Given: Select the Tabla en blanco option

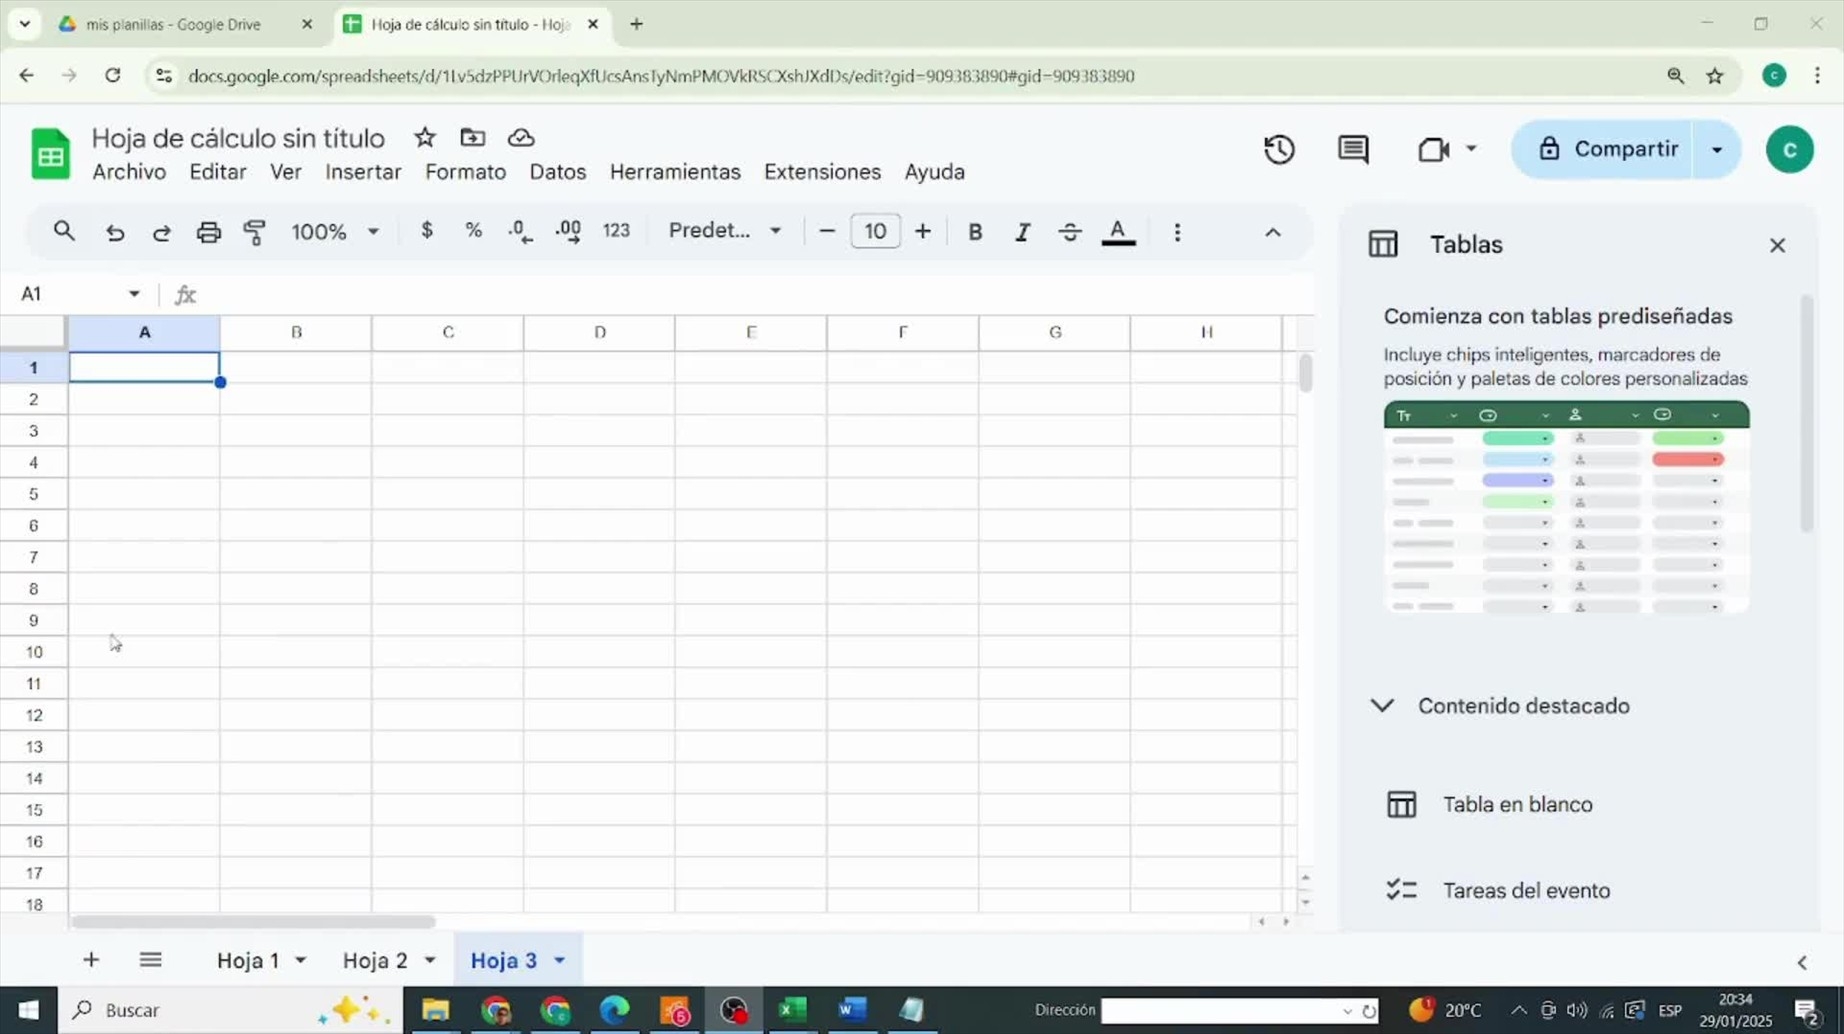Looking at the screenshot, I should 1516,804.
